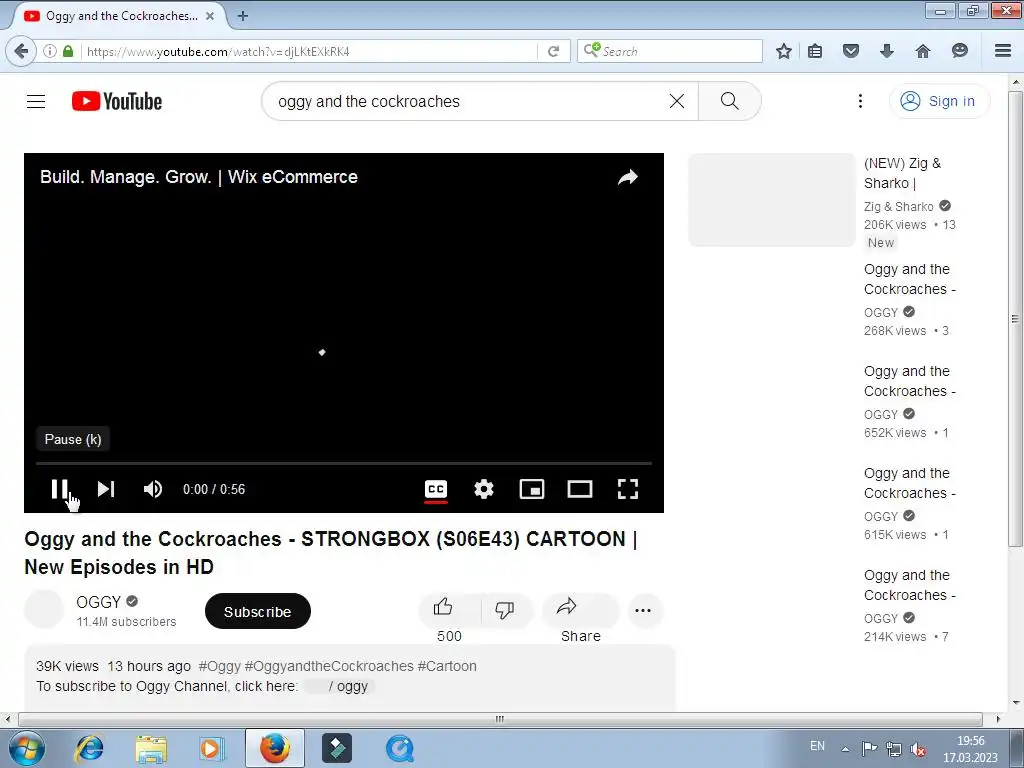
Task: Open suggested Oggy video with 615K views
Action: tap(910, 483)
